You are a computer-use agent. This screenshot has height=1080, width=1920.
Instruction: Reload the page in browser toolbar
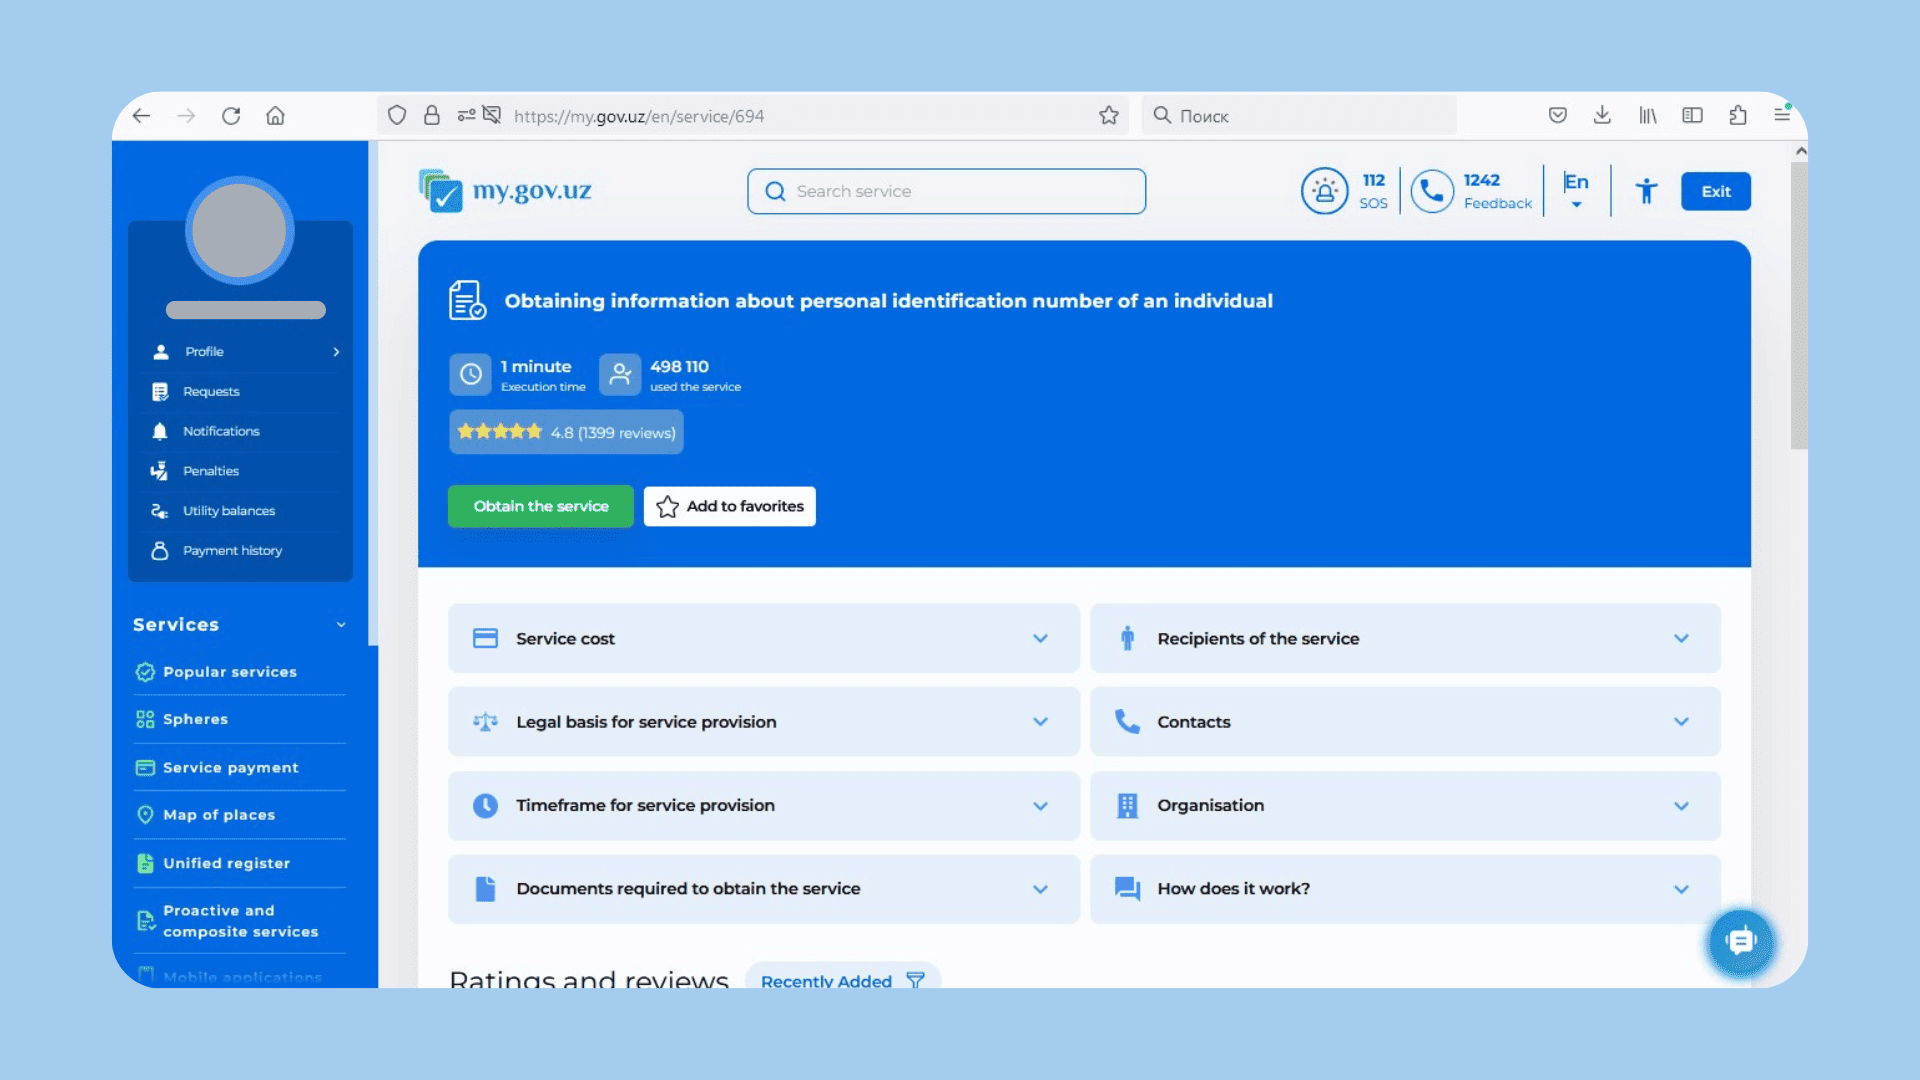point(231,116)
